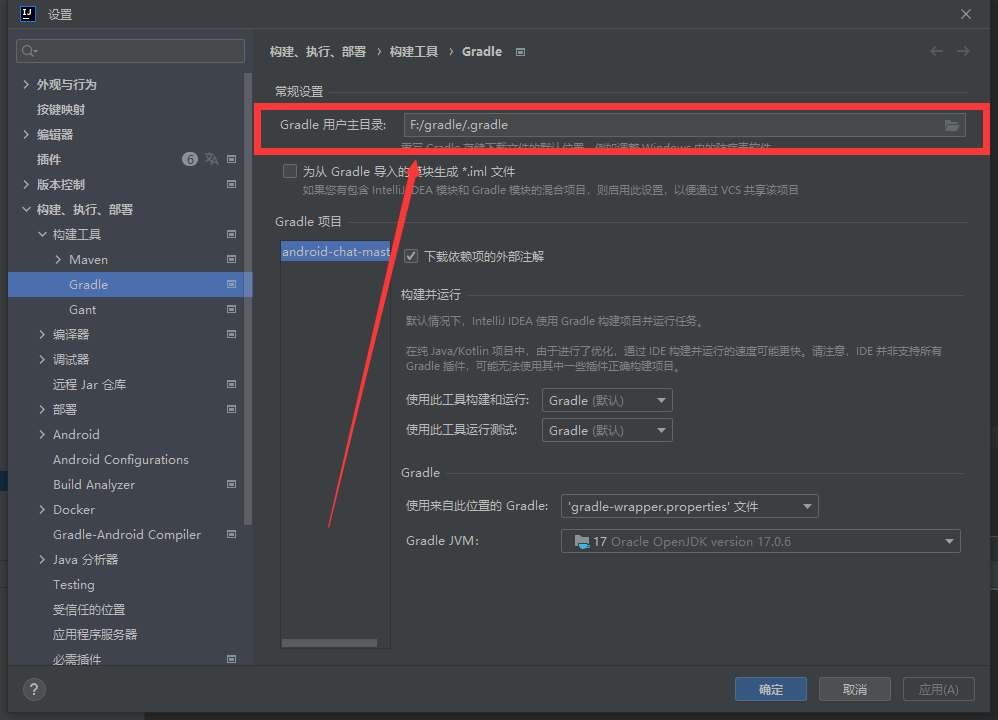
Task: Click 应用(A) button
Action: pos(939,689)
